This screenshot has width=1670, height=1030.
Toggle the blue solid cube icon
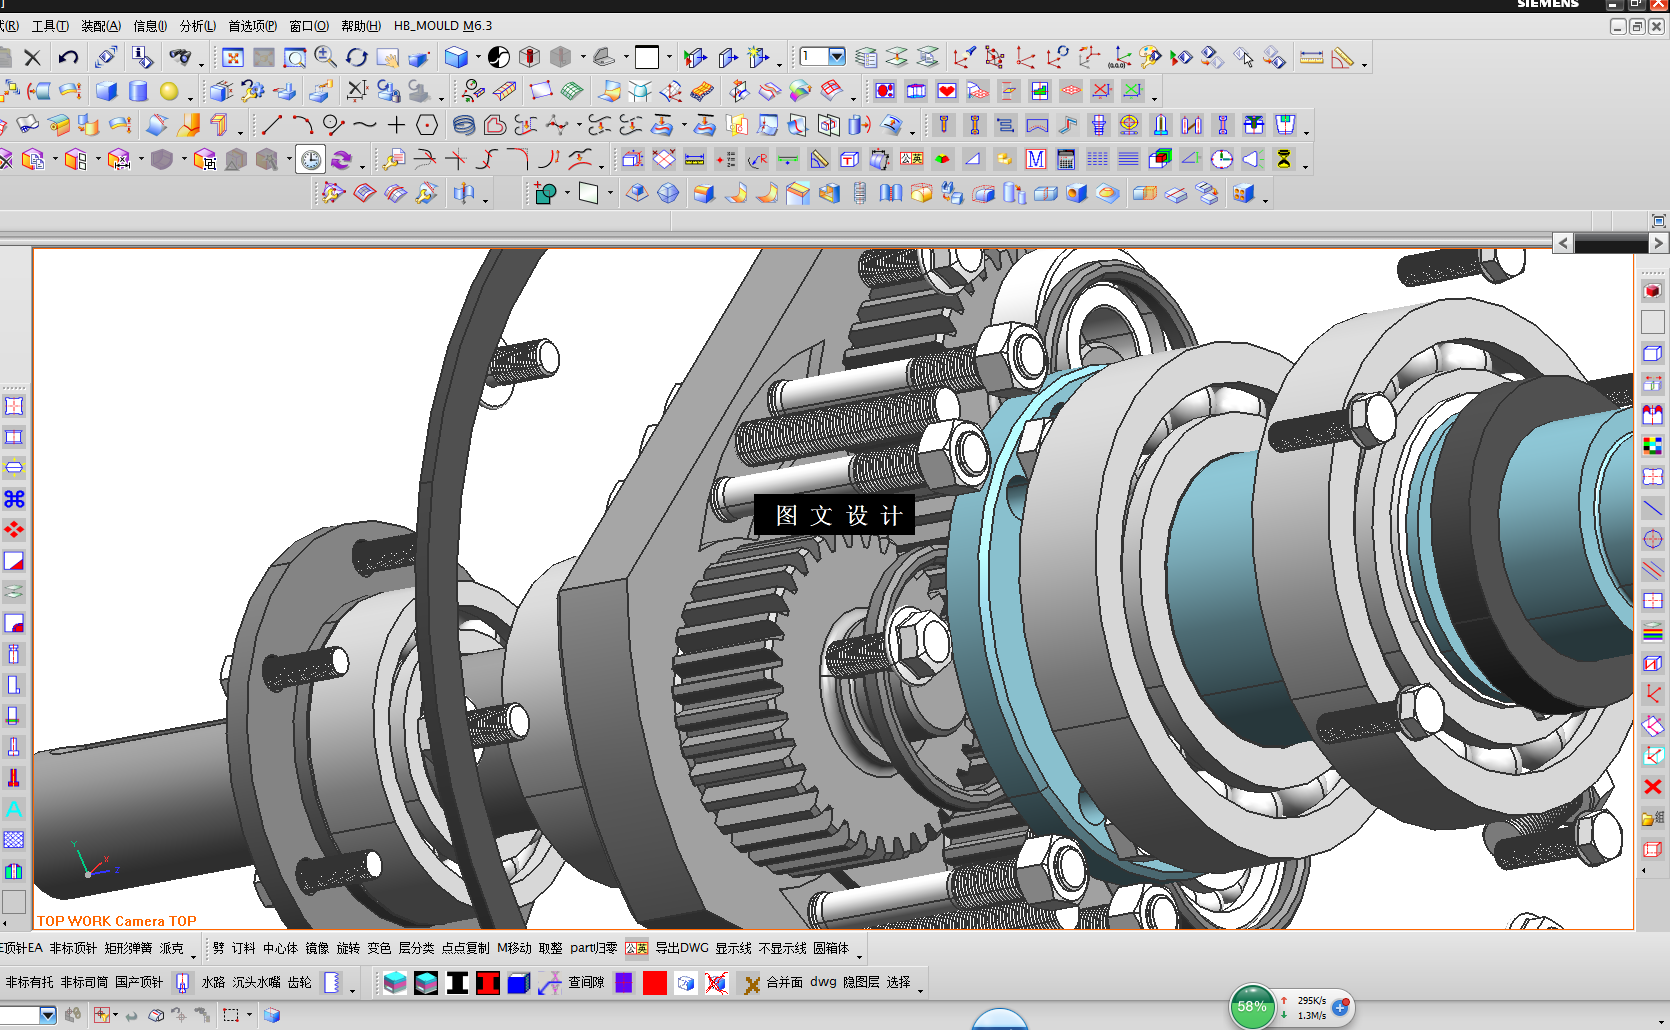point(519,983)
